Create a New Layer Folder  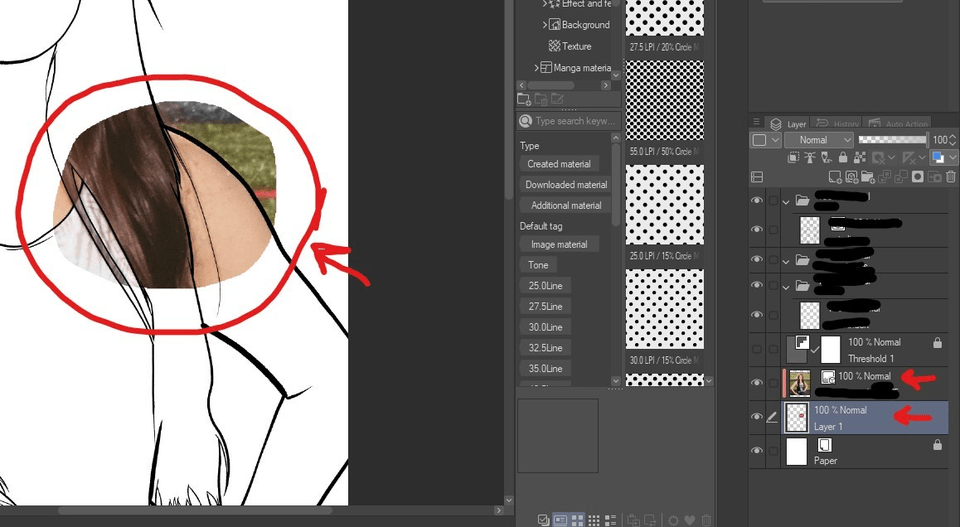click(x=868, y=177)
